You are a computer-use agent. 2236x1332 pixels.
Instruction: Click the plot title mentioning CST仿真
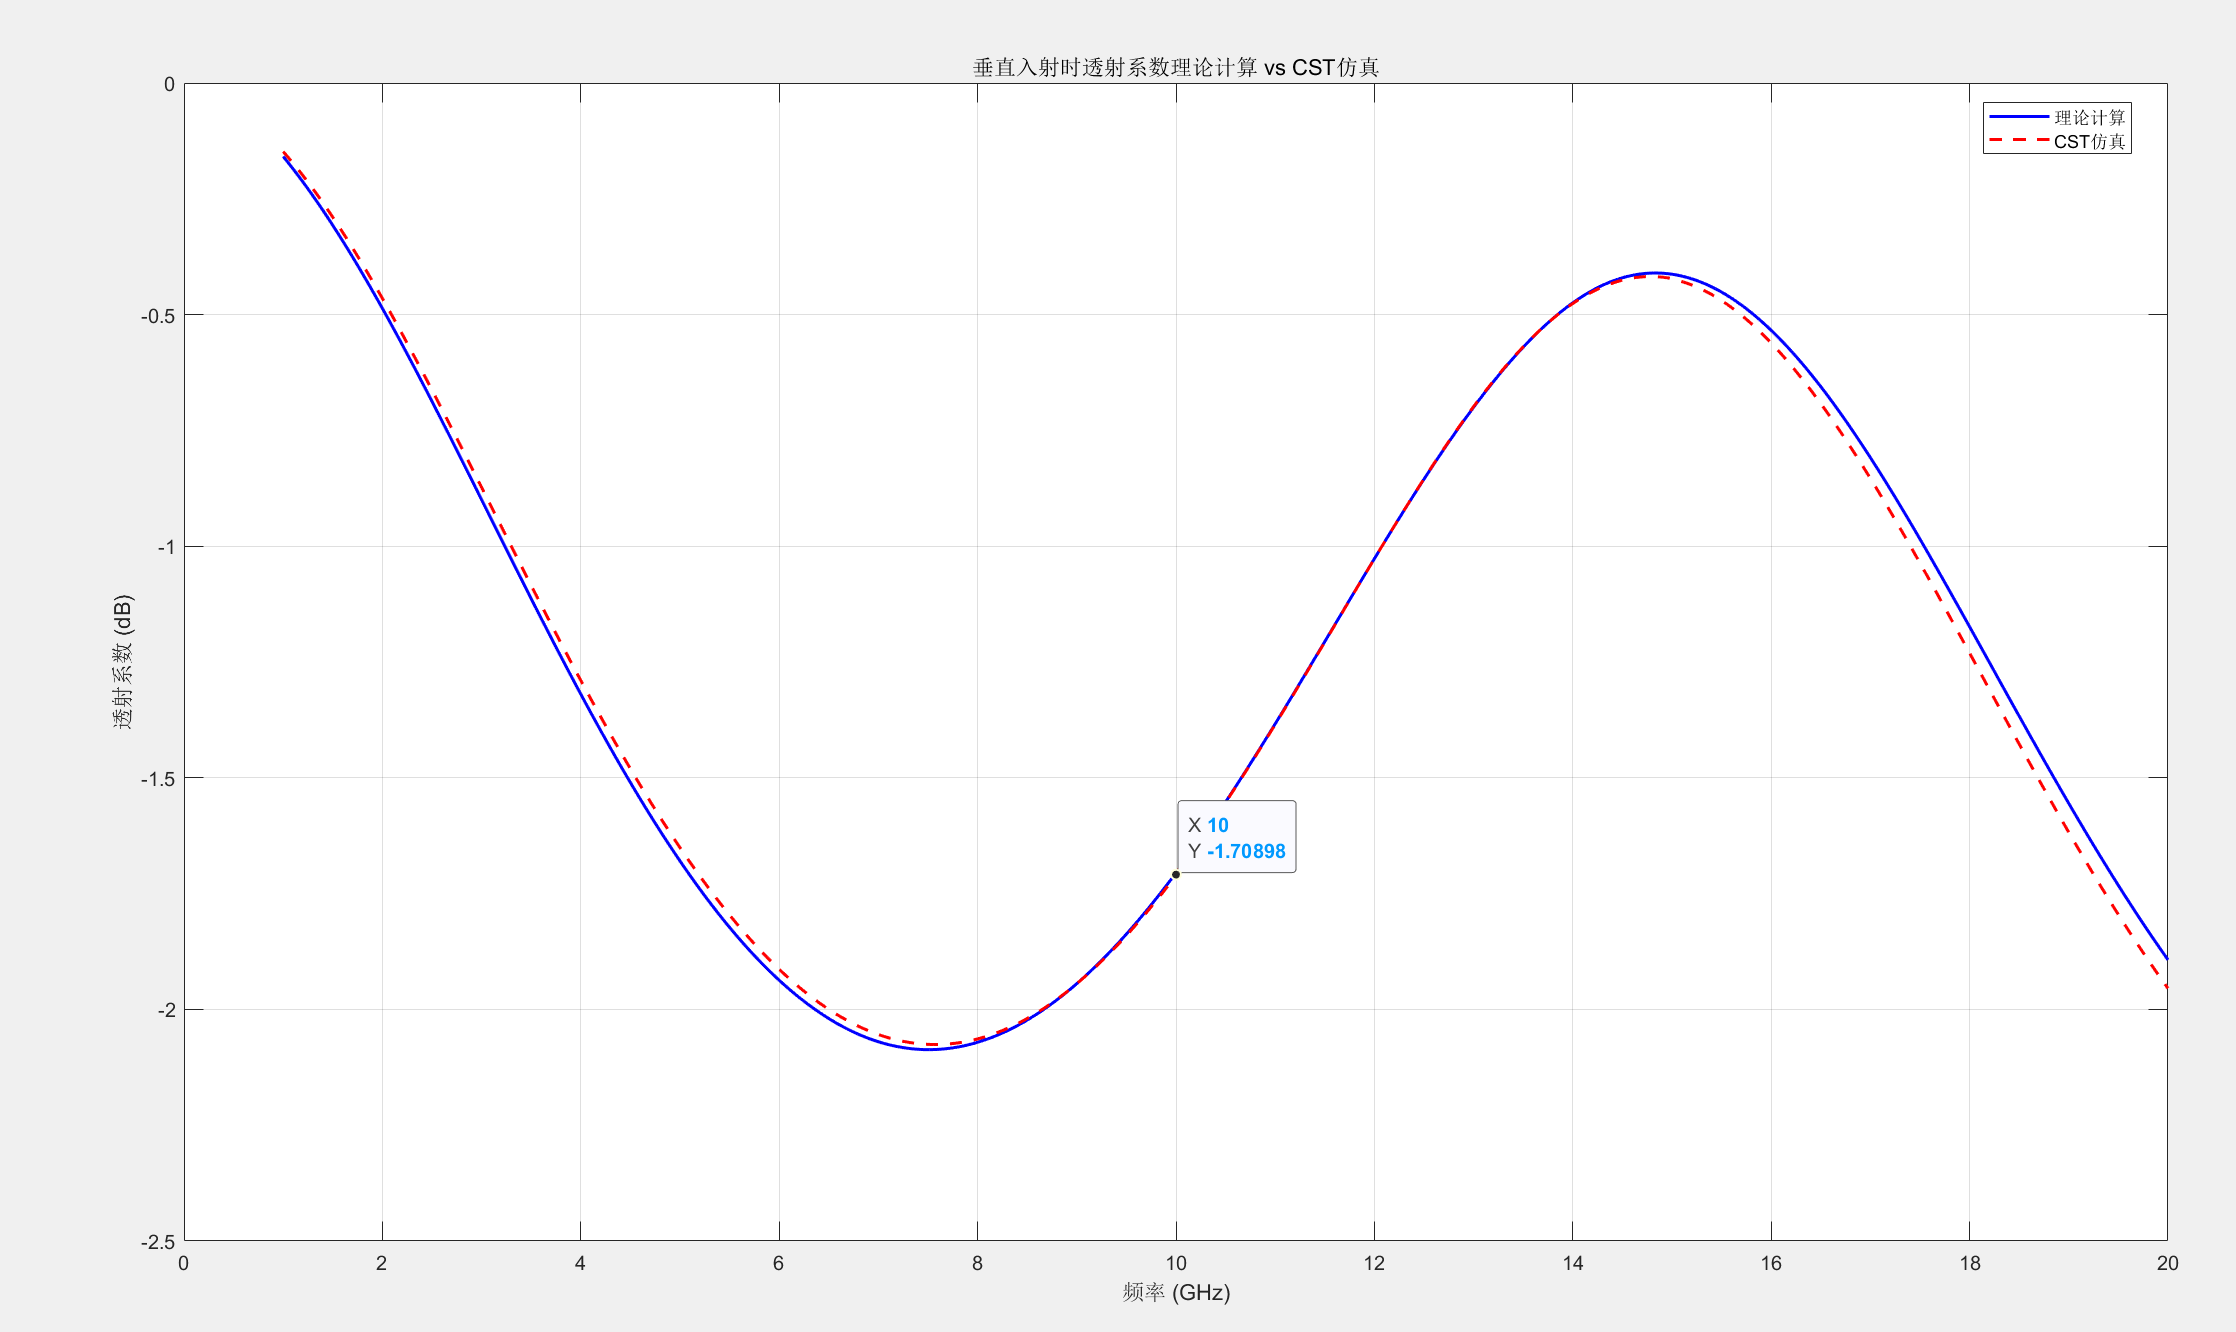coord(1176,67)
